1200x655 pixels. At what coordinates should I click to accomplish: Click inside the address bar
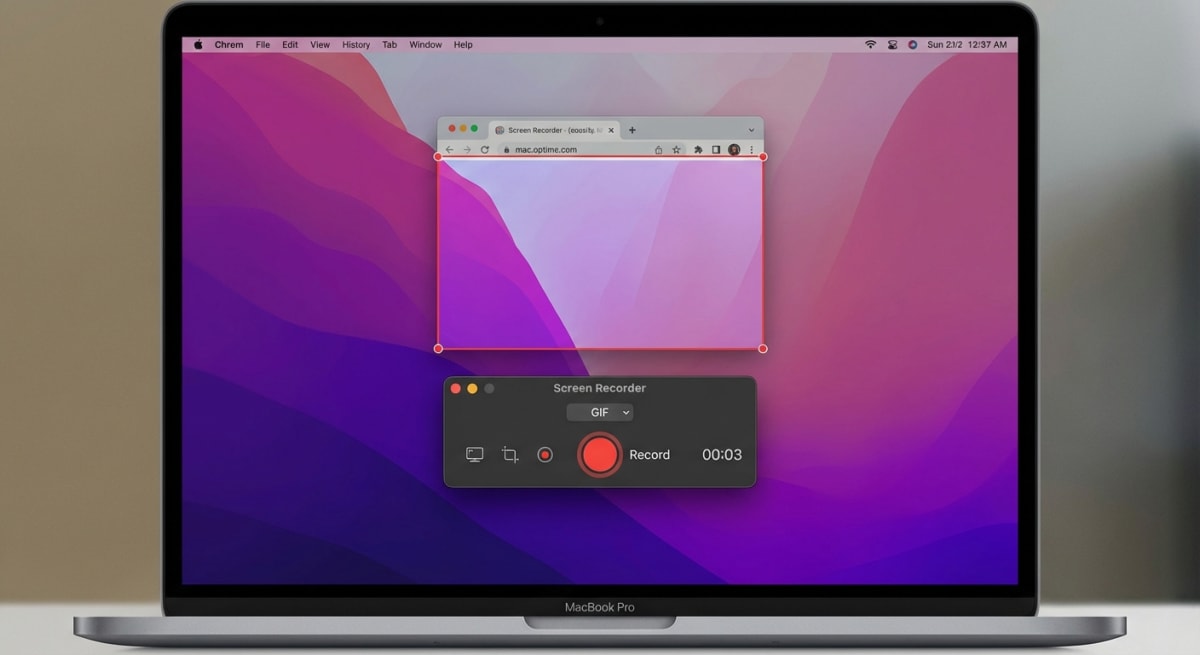coord(560,148)
